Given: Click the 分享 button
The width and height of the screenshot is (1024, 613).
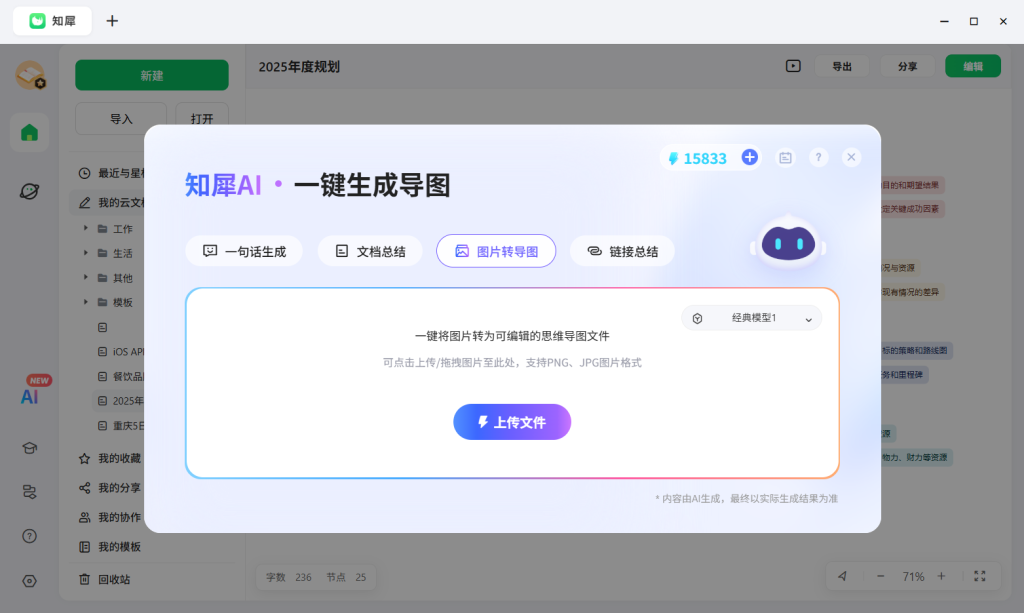Looking at the screenshot, I should 907,67.
